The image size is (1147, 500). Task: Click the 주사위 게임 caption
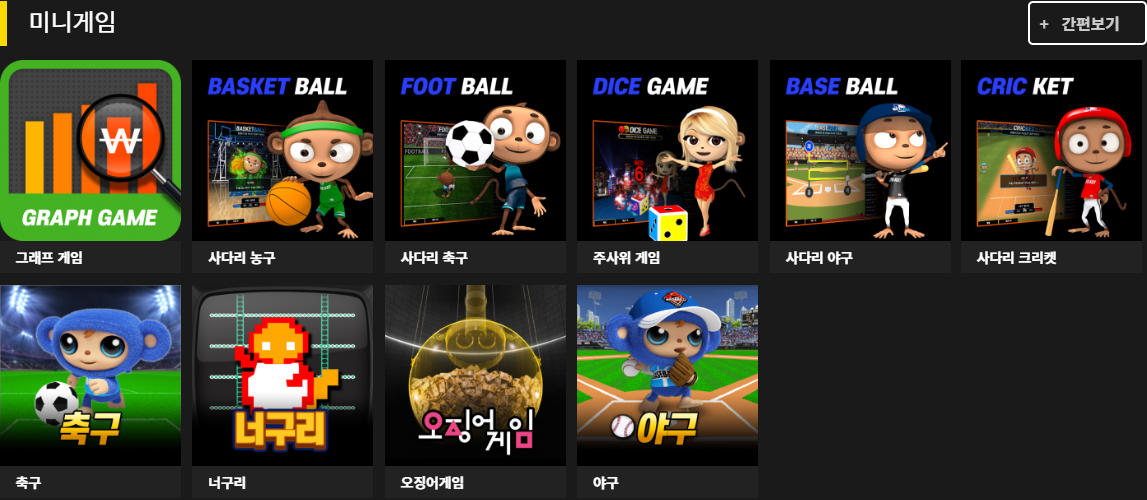626,258
